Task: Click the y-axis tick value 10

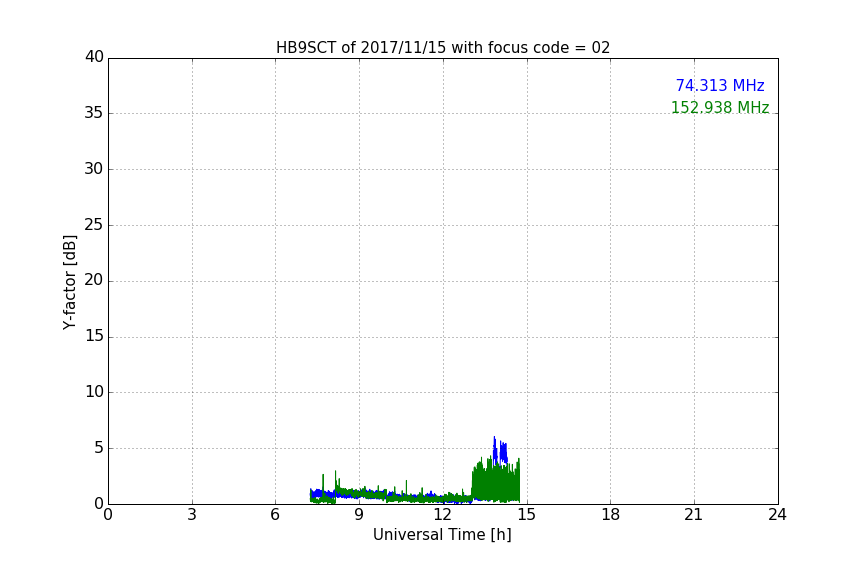Action: [94, 392]
